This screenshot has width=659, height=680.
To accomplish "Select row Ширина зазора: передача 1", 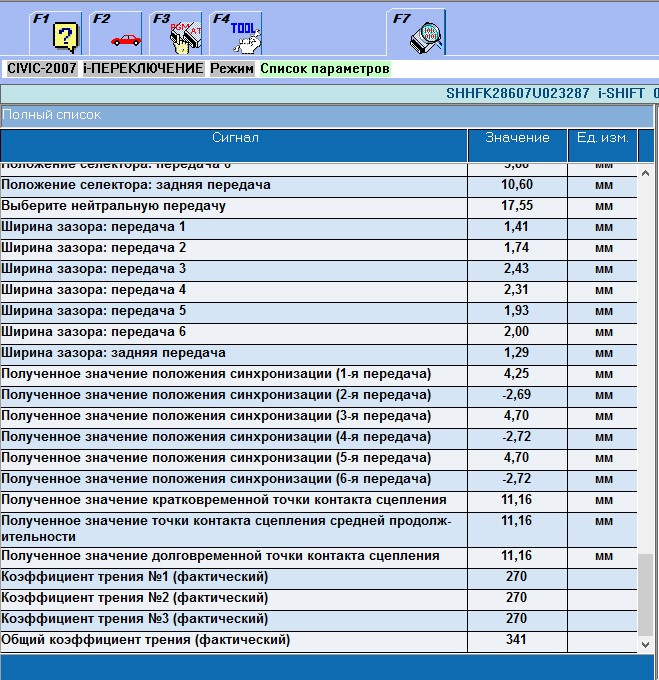I will pyautogui.click(x=319, y=229).
